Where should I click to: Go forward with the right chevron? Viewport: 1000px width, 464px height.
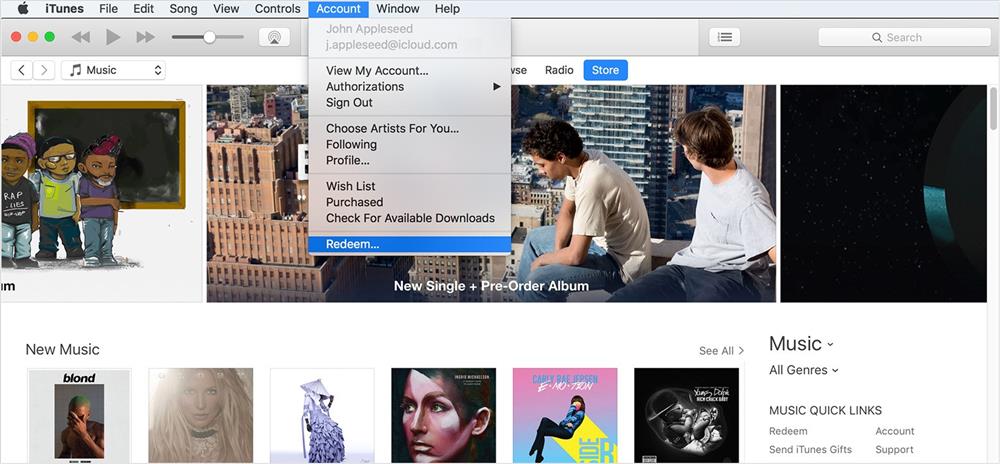43,70
